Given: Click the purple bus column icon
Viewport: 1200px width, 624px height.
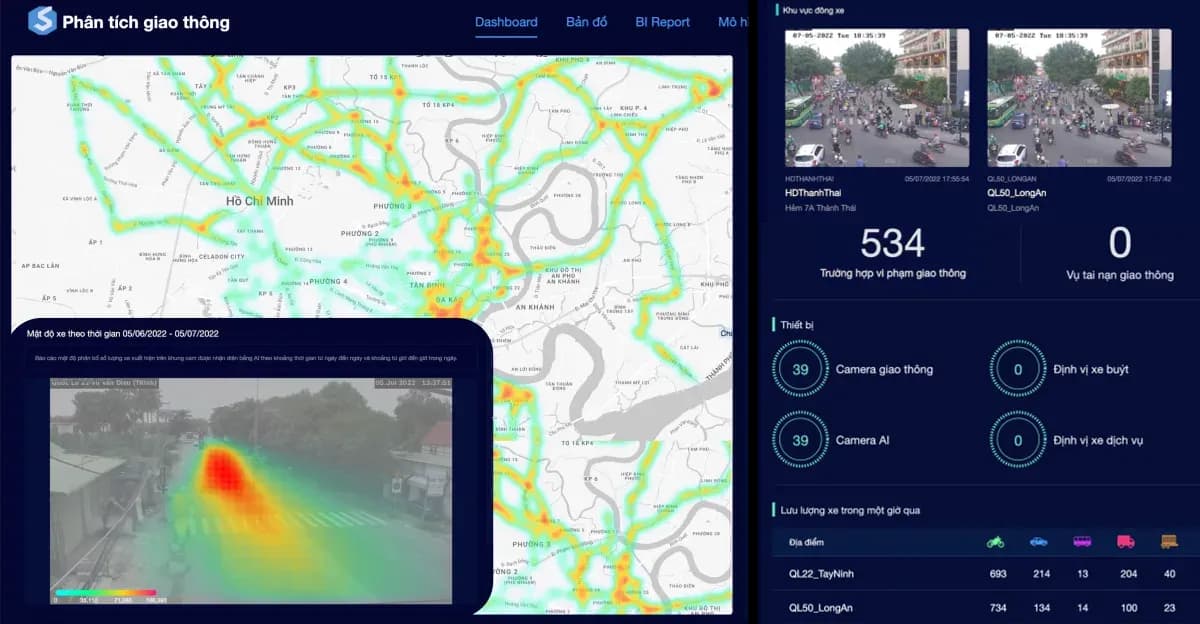Looking at the screenshot, I should [x=1082, y=542].
